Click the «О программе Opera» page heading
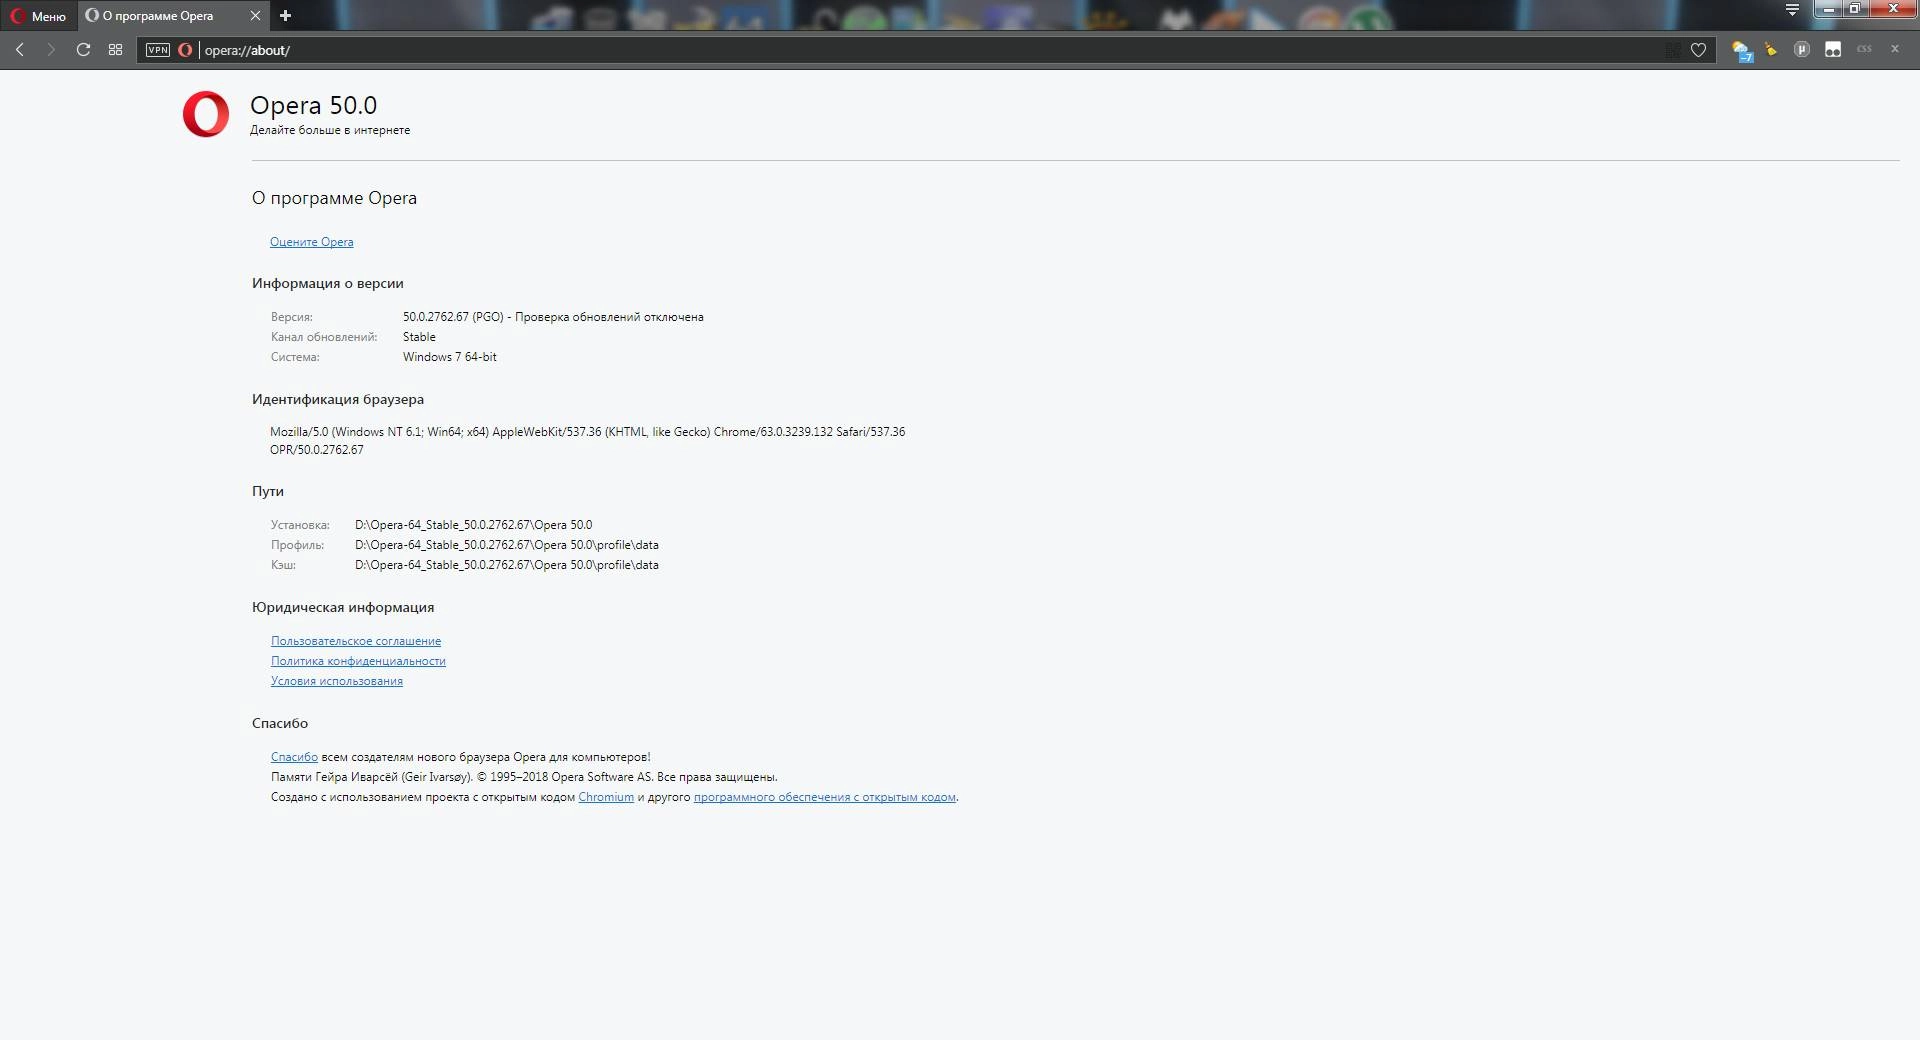Image resolution: width=1920 pixels, height=1040 pixels. [334, 198]
